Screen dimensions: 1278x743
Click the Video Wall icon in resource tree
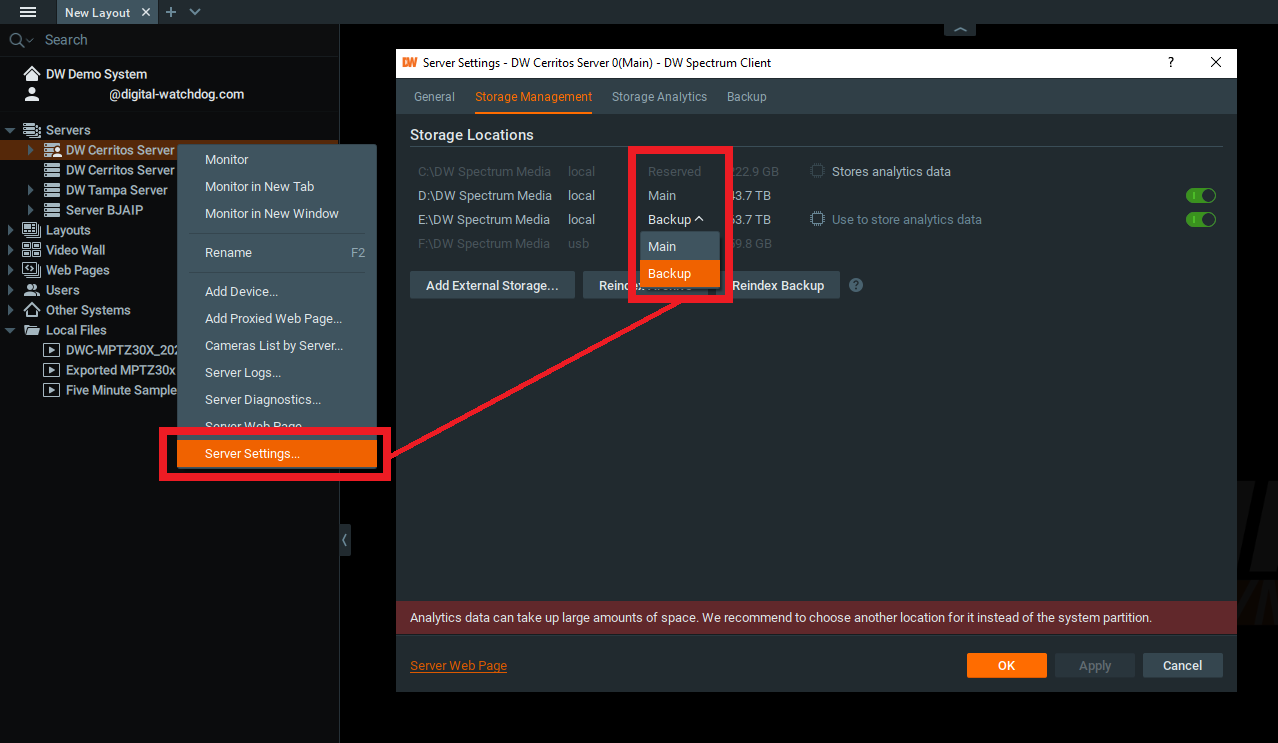(31, 249)
